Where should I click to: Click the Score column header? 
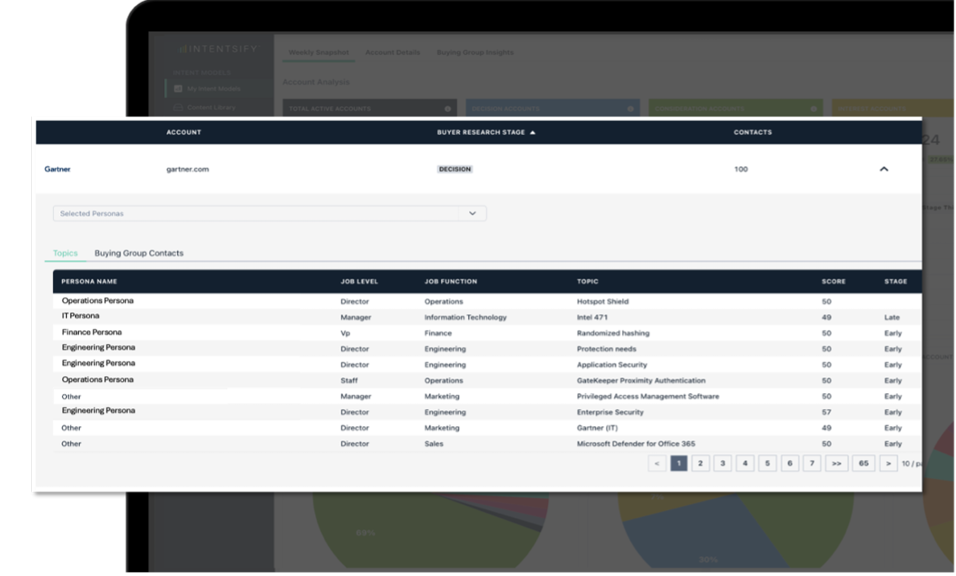click(x=833, y=282)
